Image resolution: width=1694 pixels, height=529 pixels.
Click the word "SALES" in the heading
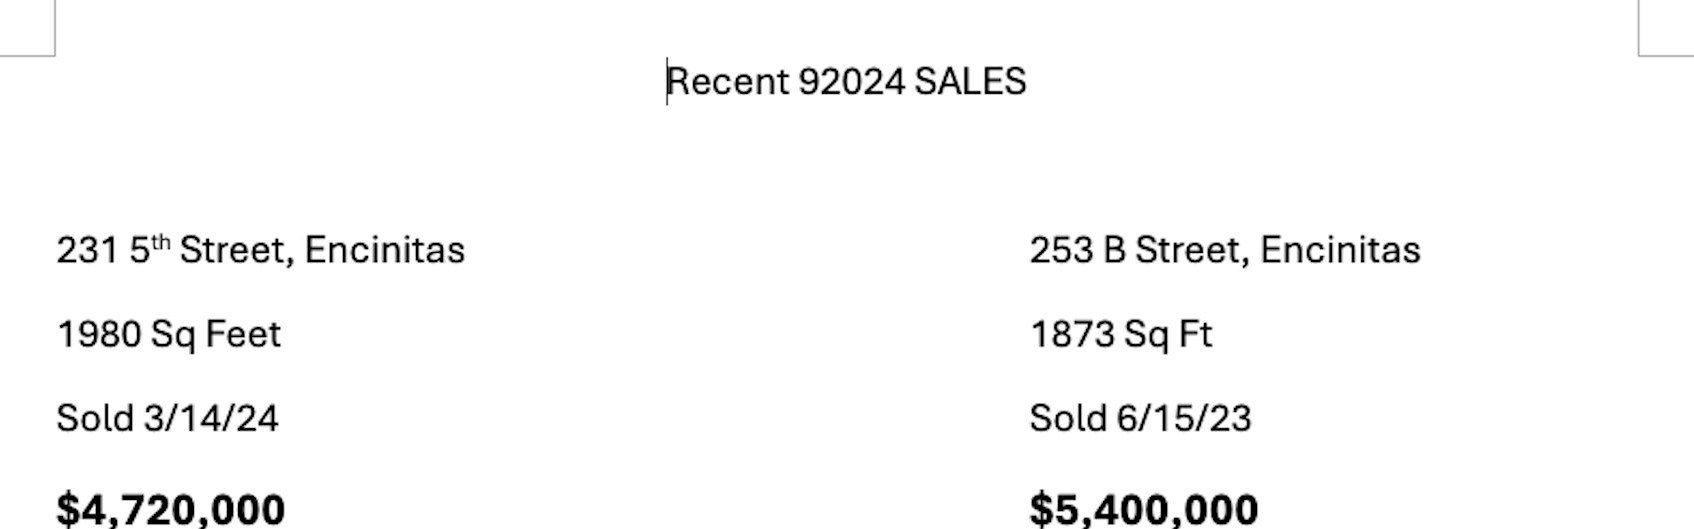(x=970, y=81)
